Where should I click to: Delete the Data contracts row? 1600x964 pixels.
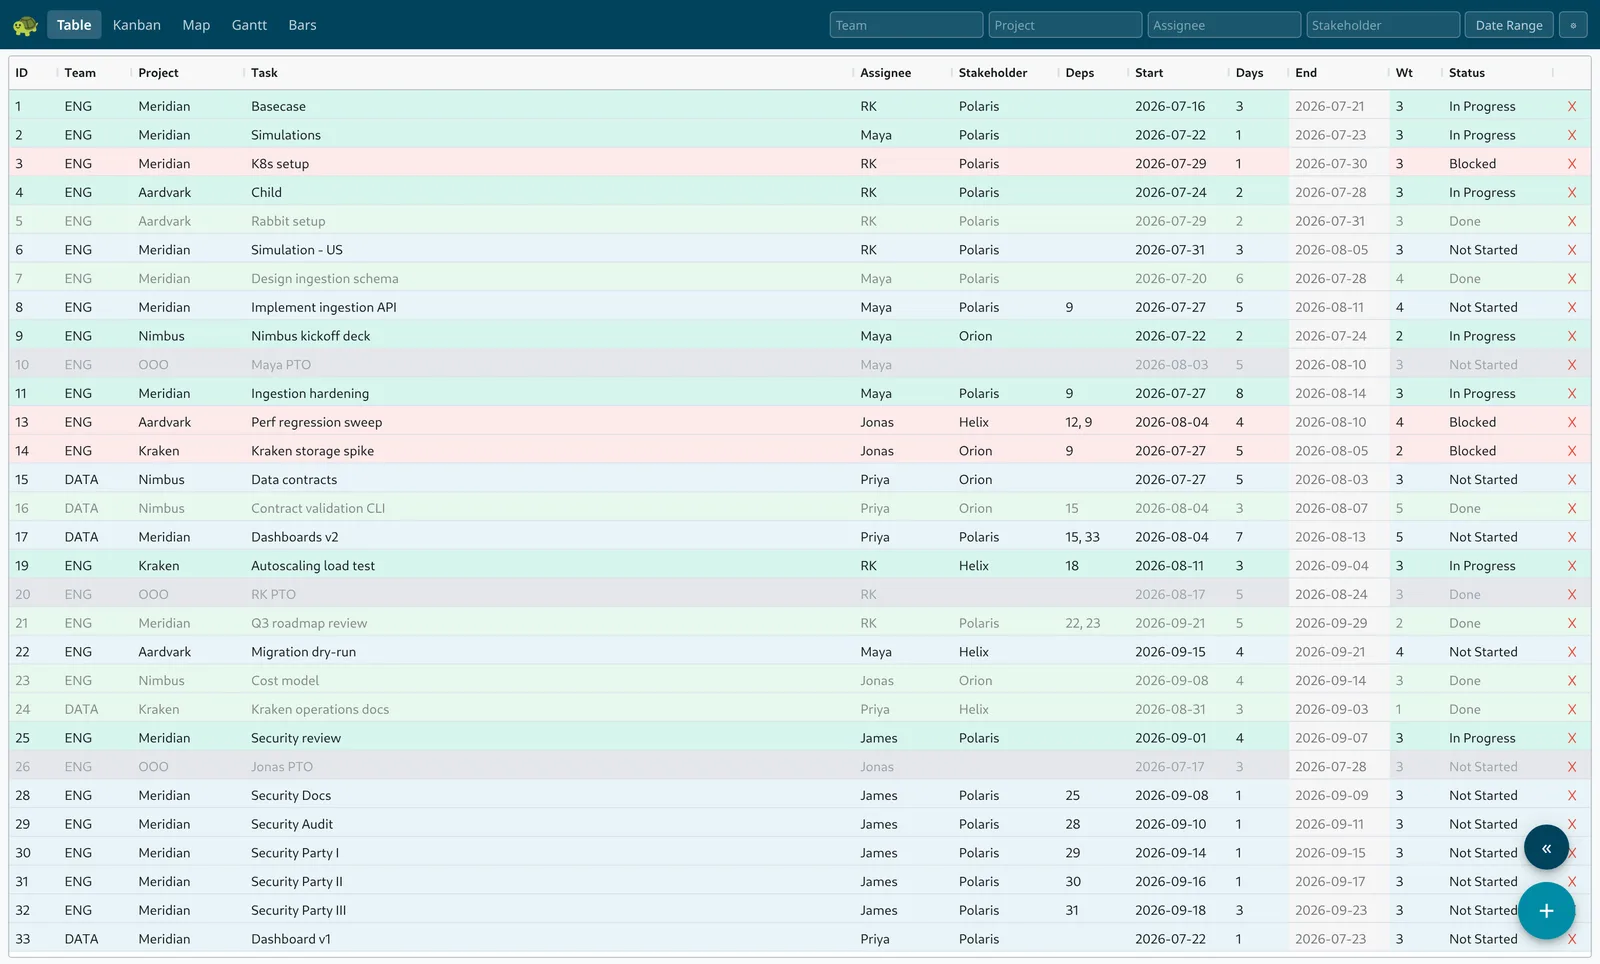tap(1572, 480)
